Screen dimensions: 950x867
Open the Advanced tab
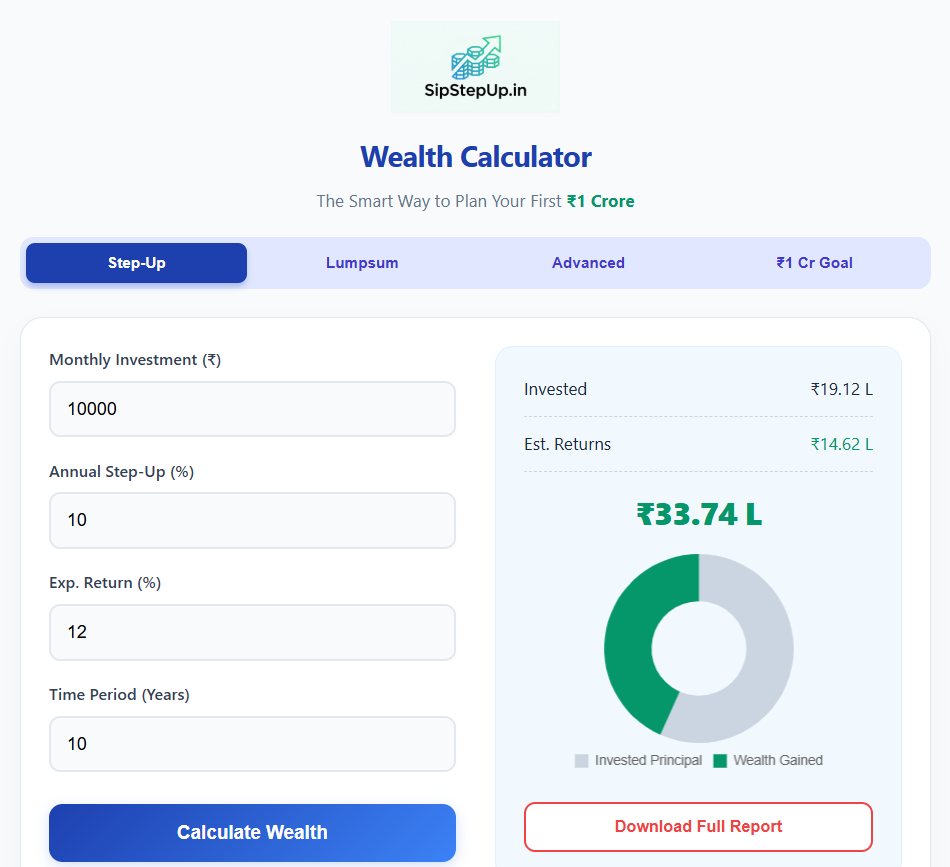(588, 263)
